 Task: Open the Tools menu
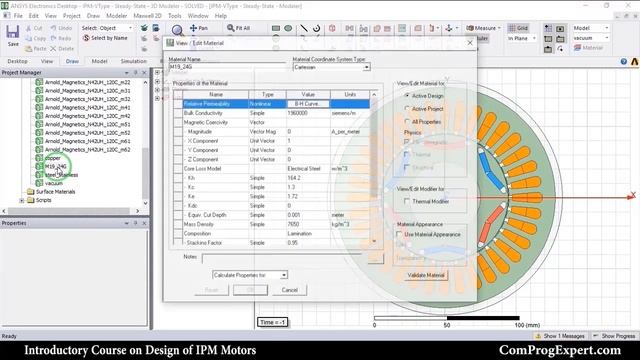[x=175, y=16]
